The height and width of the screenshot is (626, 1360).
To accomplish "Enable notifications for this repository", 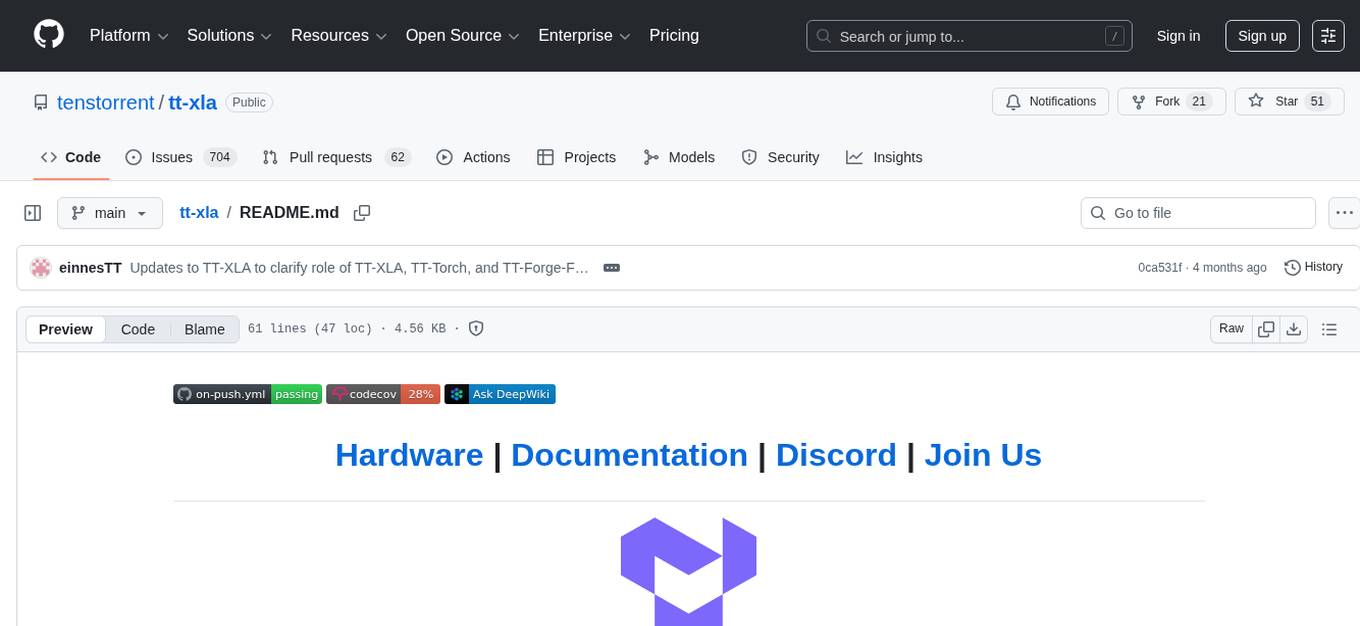I will (x=1050, y=101).
